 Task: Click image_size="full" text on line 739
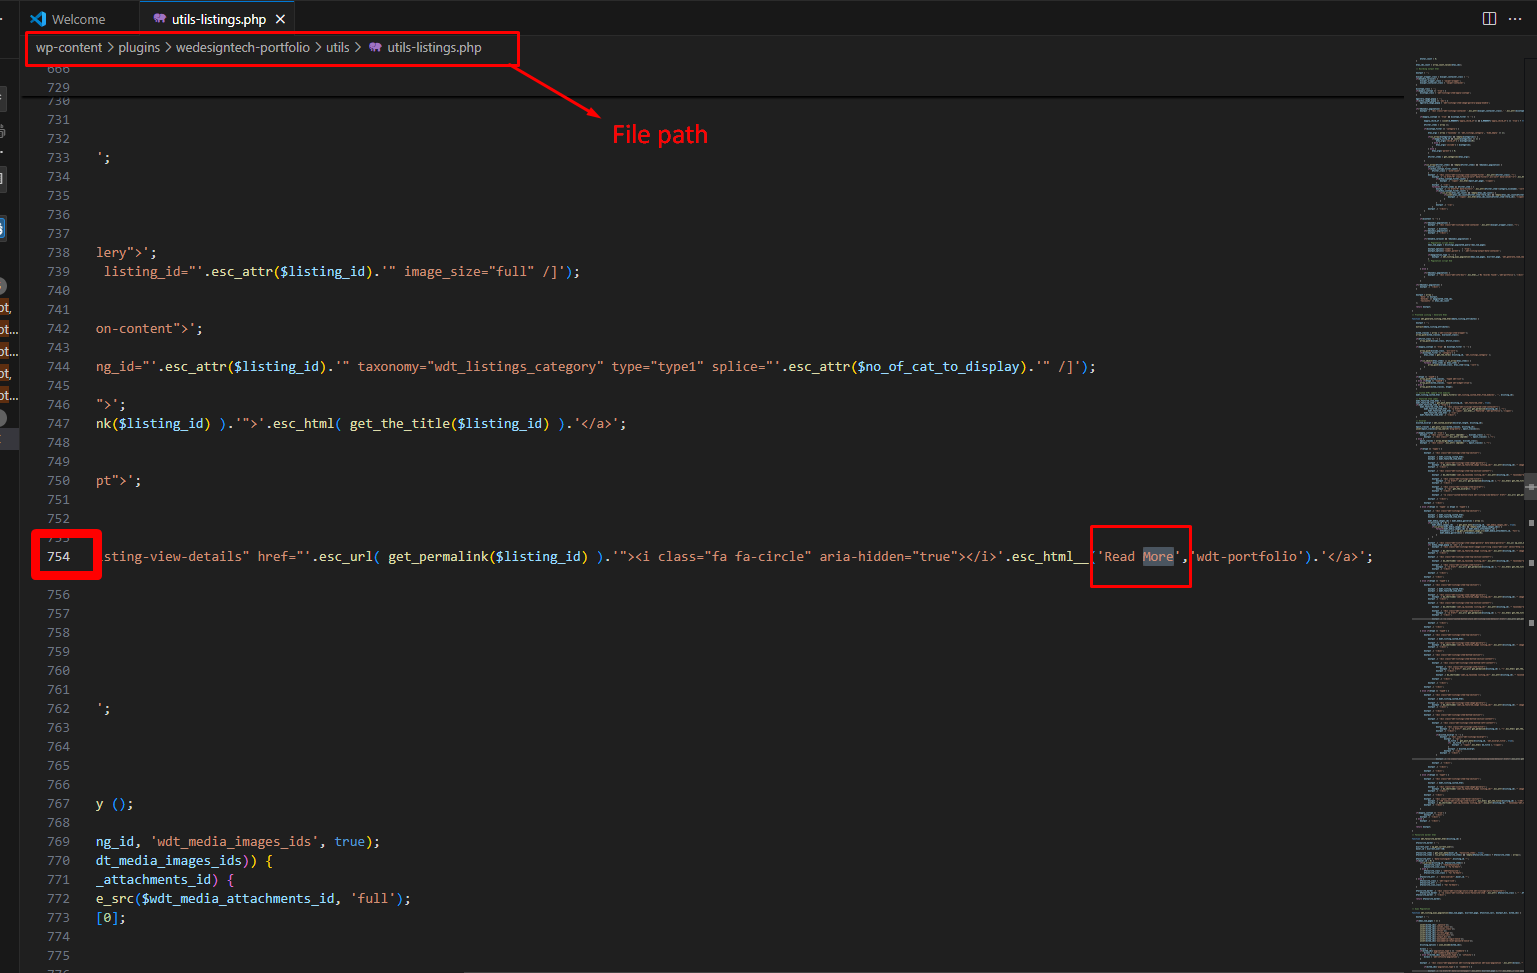coord(469,271)
